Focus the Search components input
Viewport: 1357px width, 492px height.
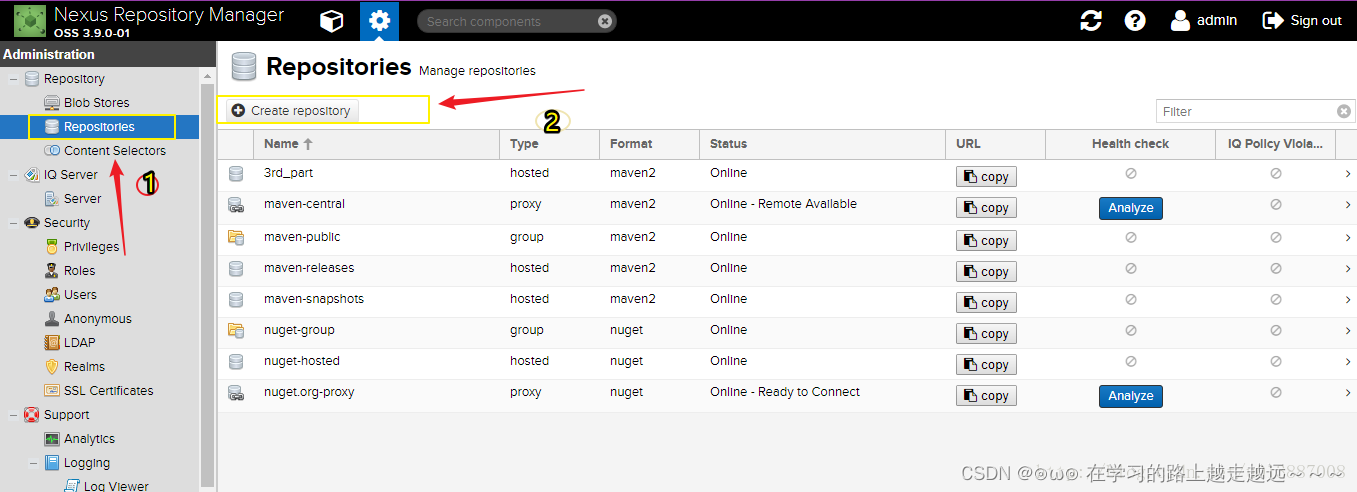[508, 21]
